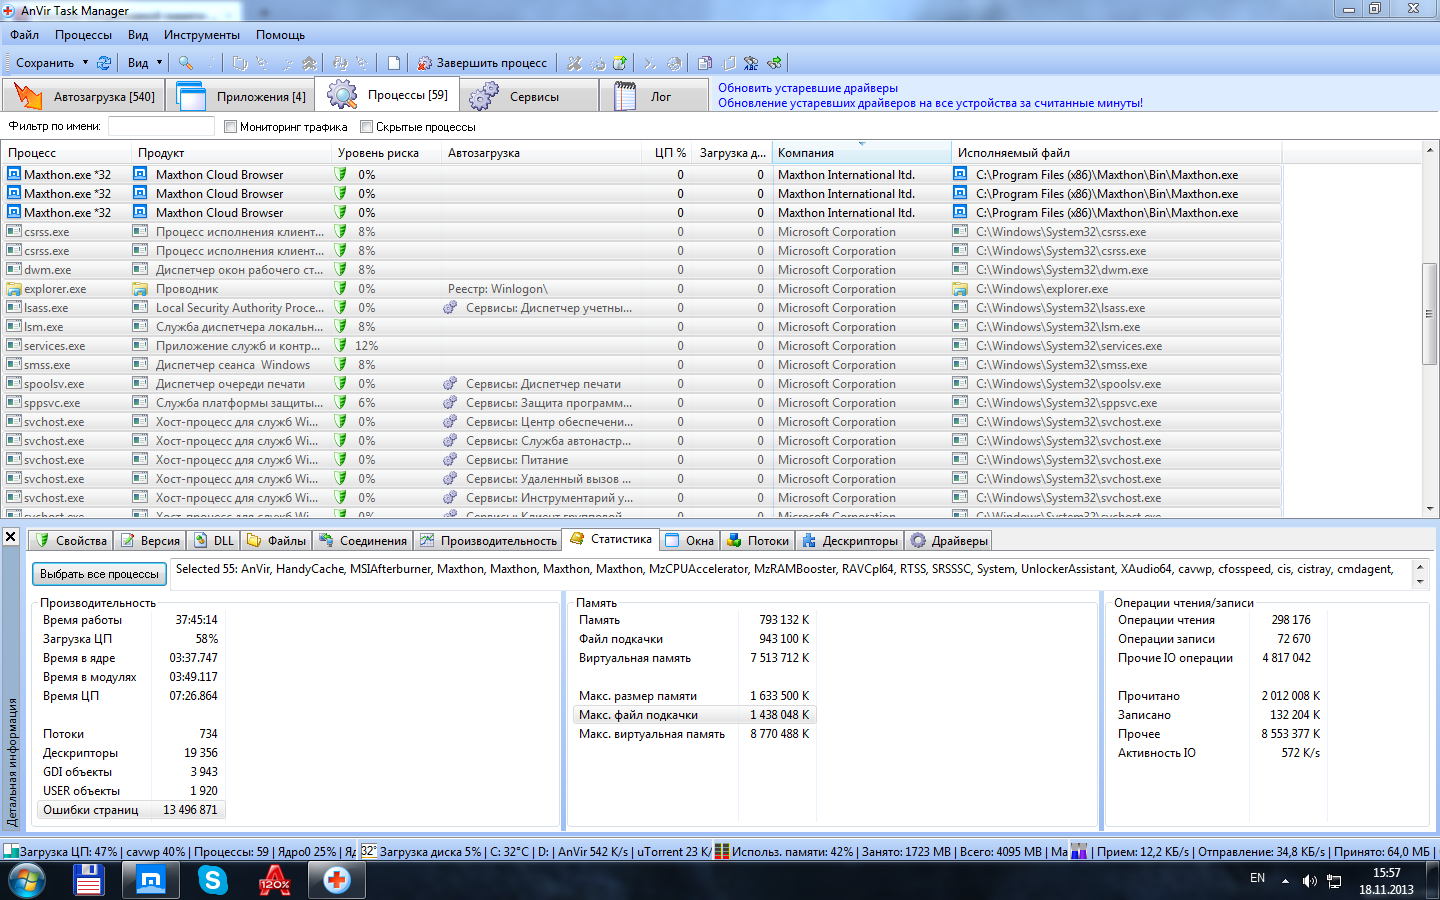Follow the Обновить устаревшие драйверы link
This screenshot has width=1440, height=900.
tap(808, 88)
